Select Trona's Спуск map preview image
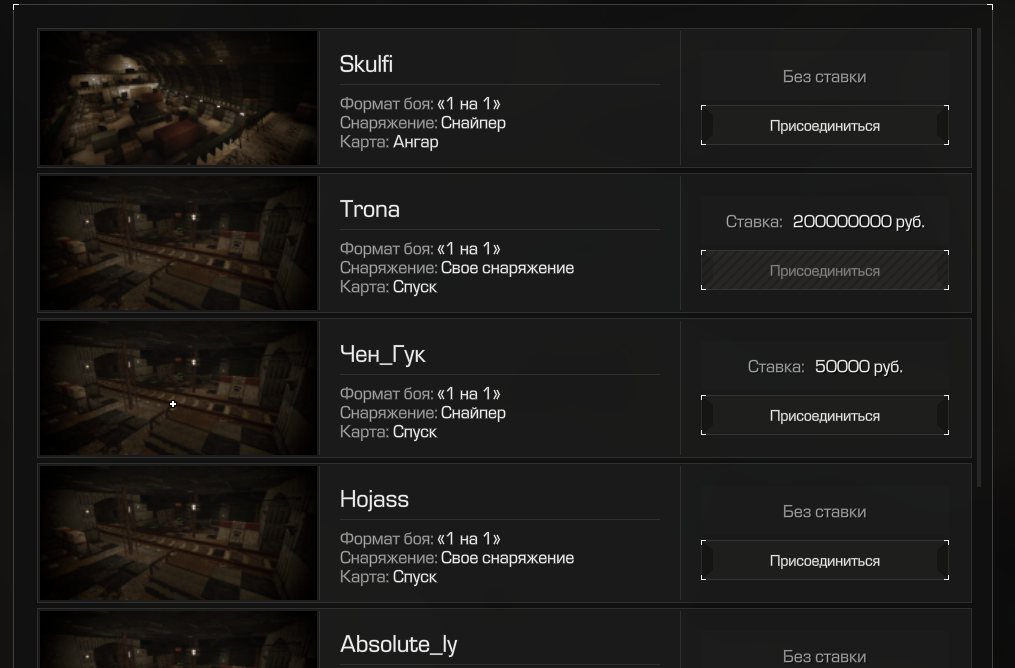Image resolution: width=1015 pixels, height=668 pixels. pos(178,243)
